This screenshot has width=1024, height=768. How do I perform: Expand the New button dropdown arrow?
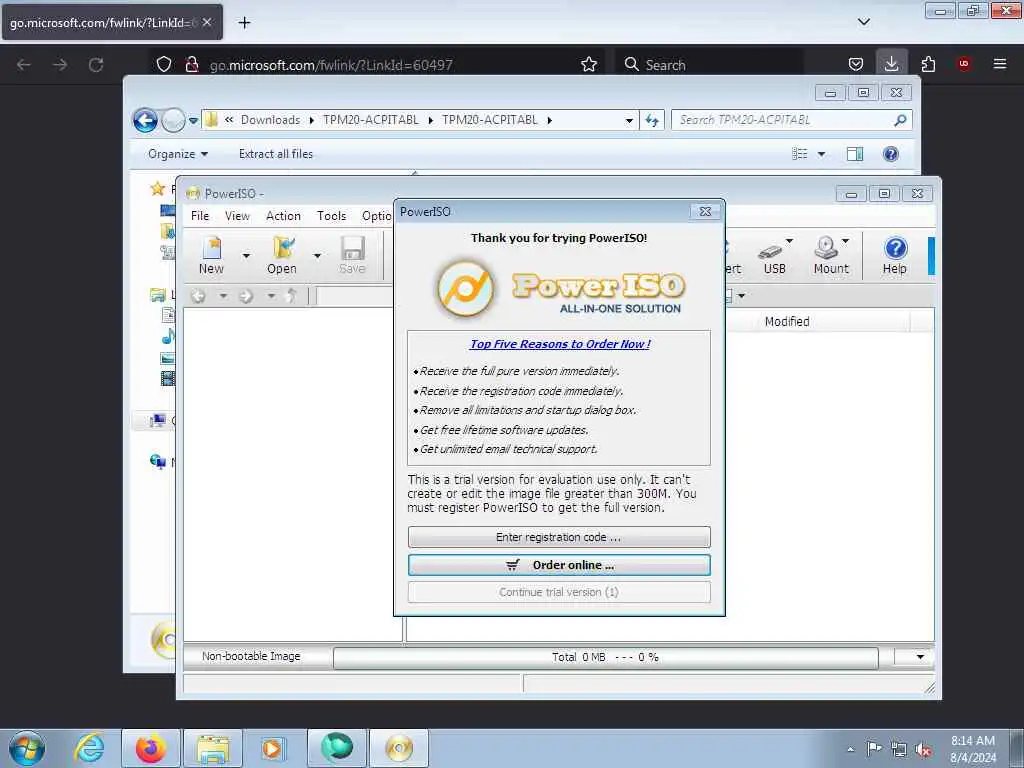[246, 255]
